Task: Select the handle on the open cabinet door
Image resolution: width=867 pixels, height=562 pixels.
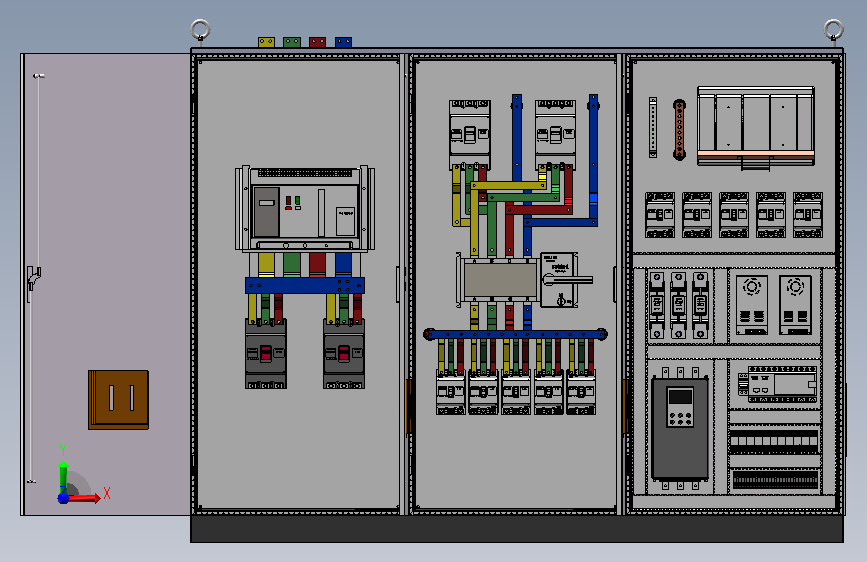Action: pos(33,278)
